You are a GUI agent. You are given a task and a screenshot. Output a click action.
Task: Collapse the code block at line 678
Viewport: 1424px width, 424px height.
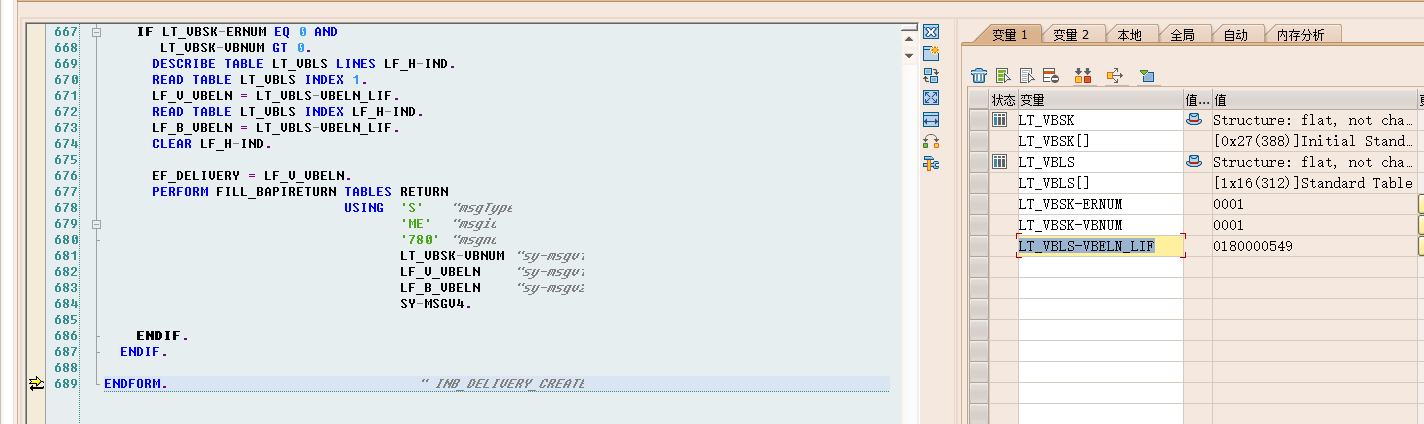97,224
